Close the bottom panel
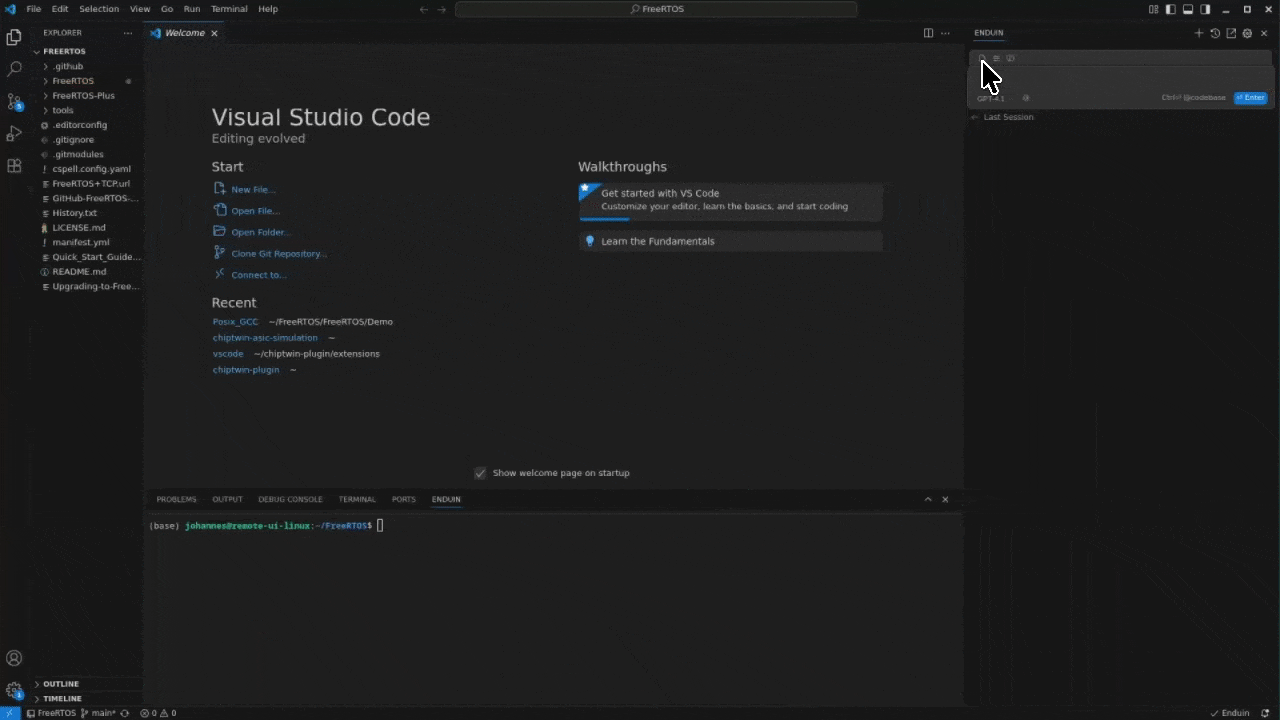Viewport: 1280px width, 720px height. (945, 499)
